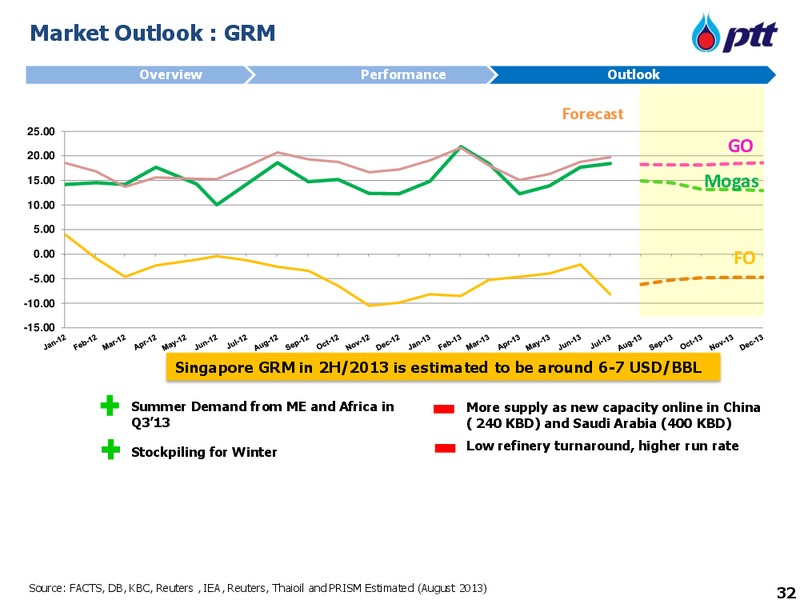Click the Jan-12 axis label
Screen dimensions: 800x600
click(55, 341)
